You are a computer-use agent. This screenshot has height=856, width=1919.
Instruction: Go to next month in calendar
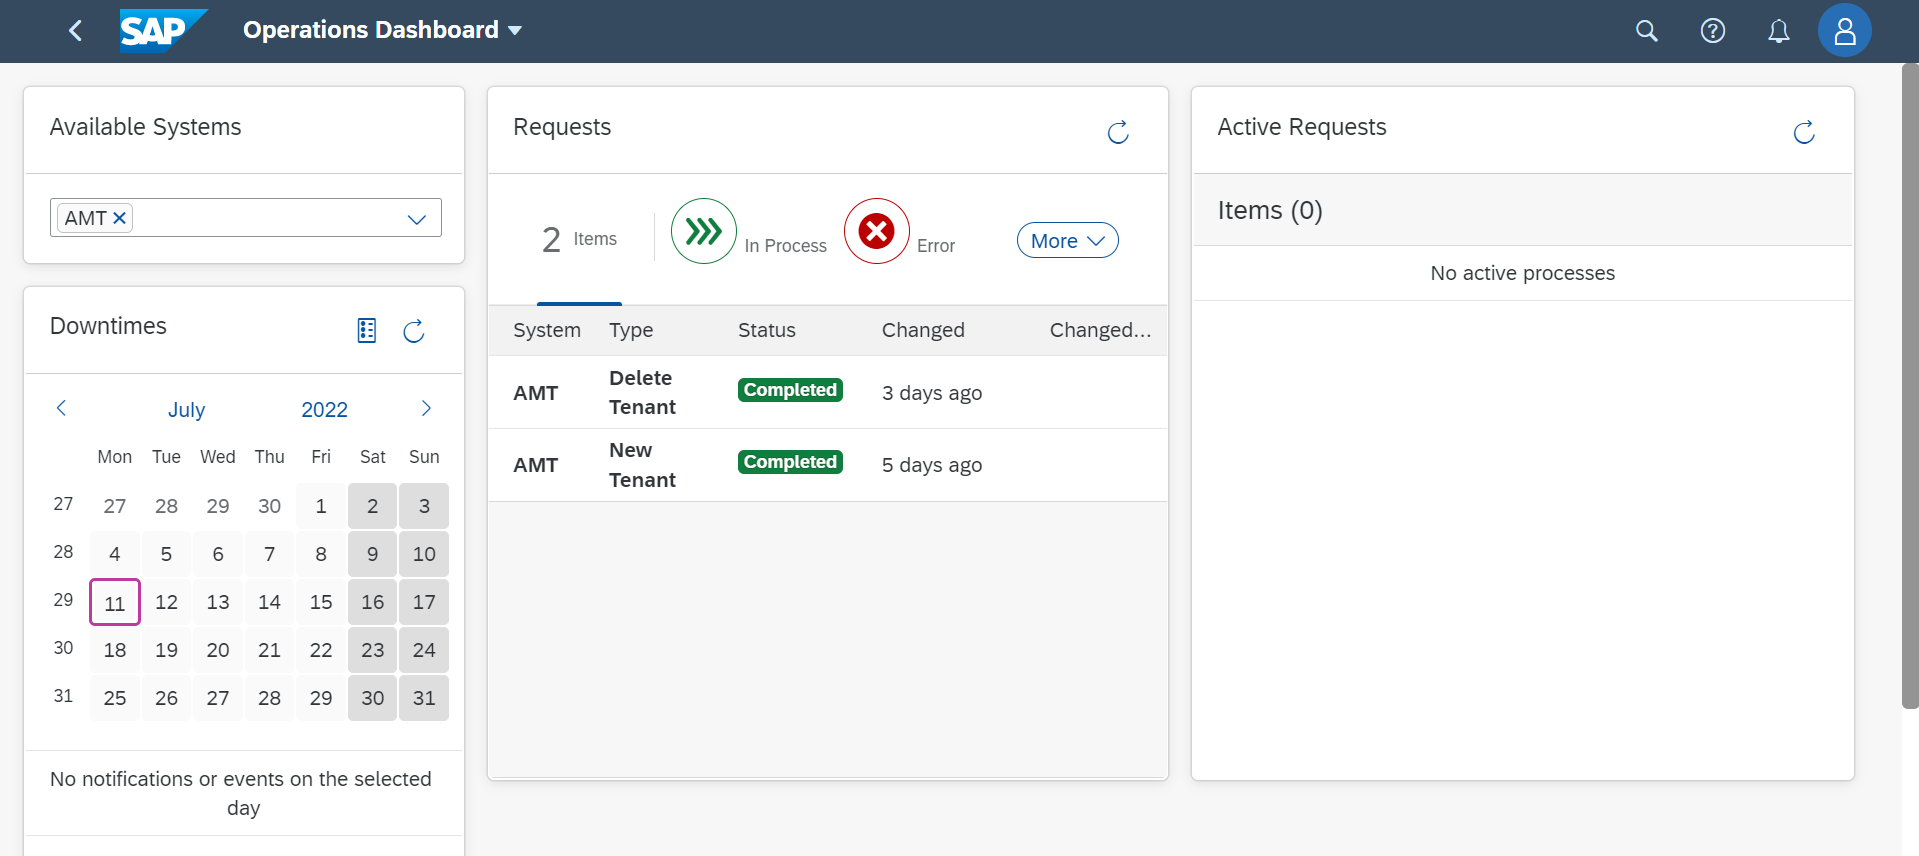426,408
